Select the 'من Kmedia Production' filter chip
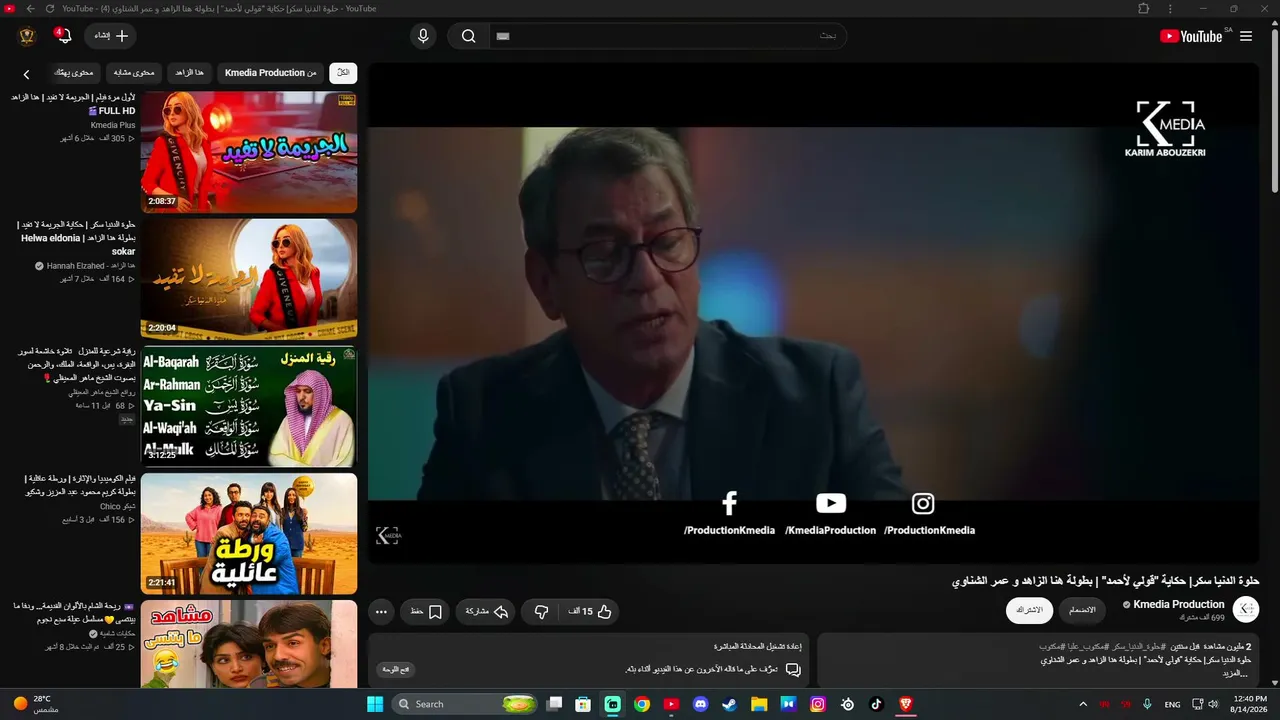 (271, 73)
